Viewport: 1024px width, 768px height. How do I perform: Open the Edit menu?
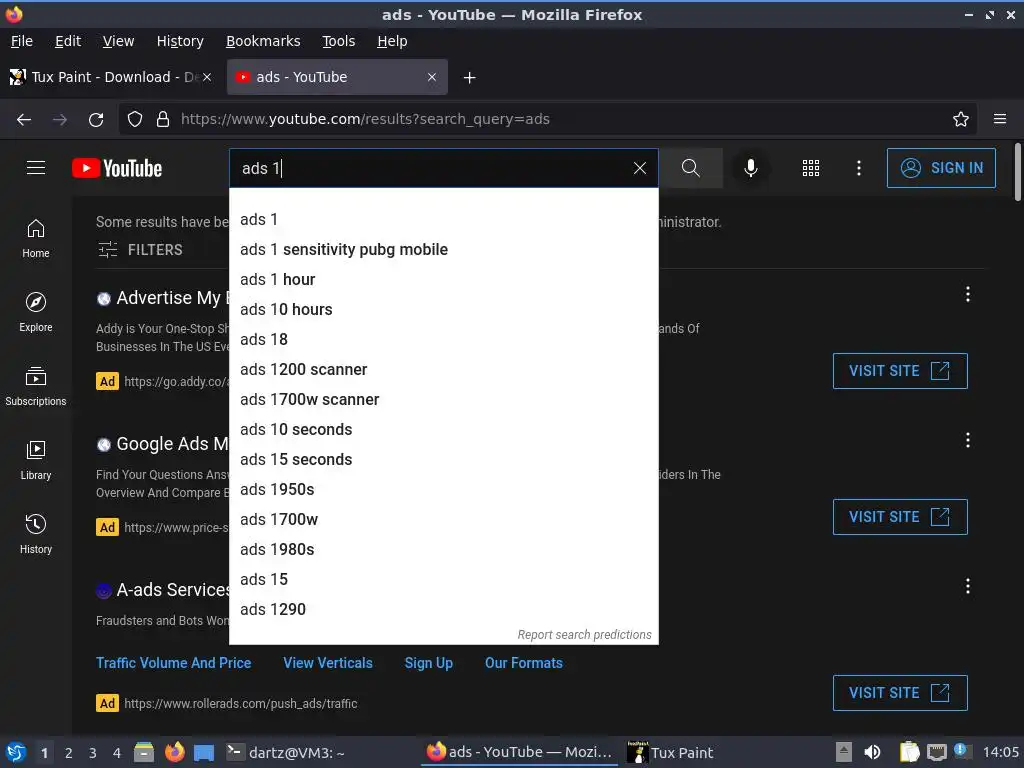click(x=68, y=41)
